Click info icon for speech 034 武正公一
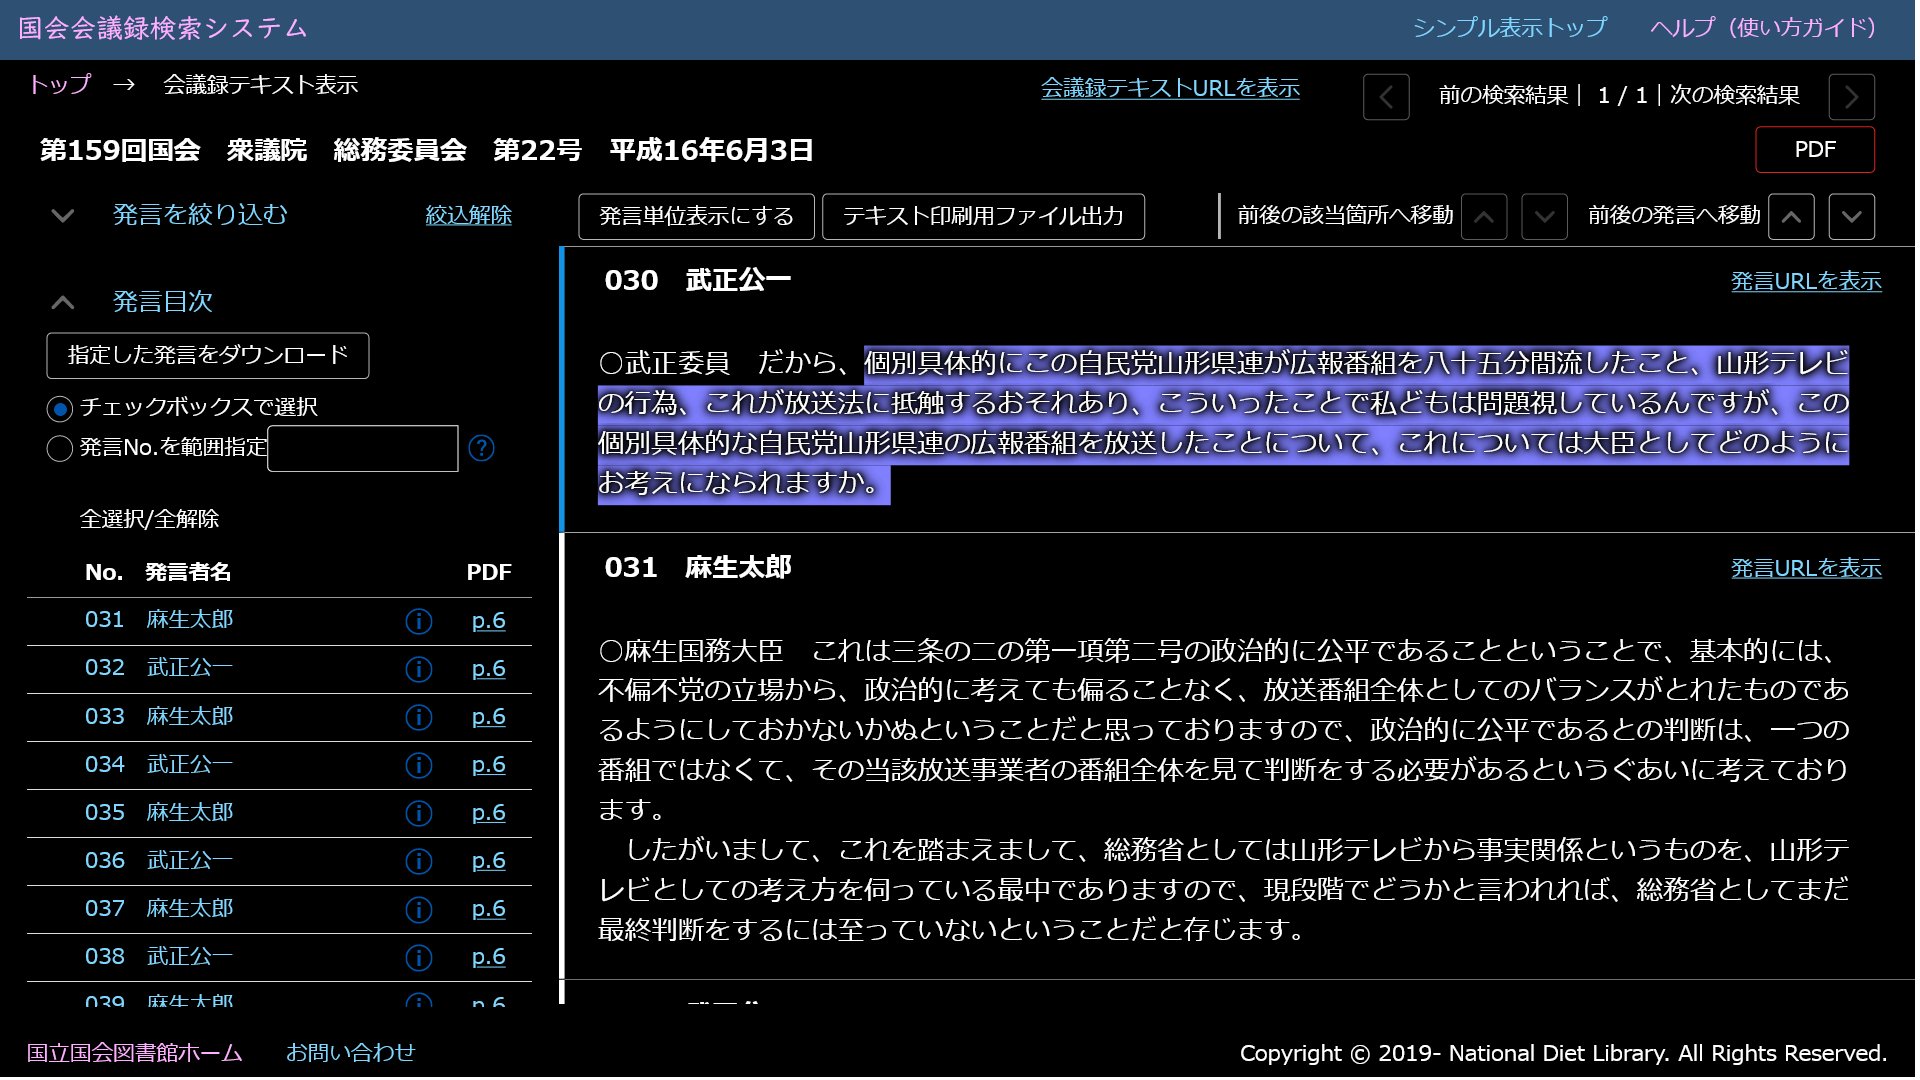 tap(419, 766)
